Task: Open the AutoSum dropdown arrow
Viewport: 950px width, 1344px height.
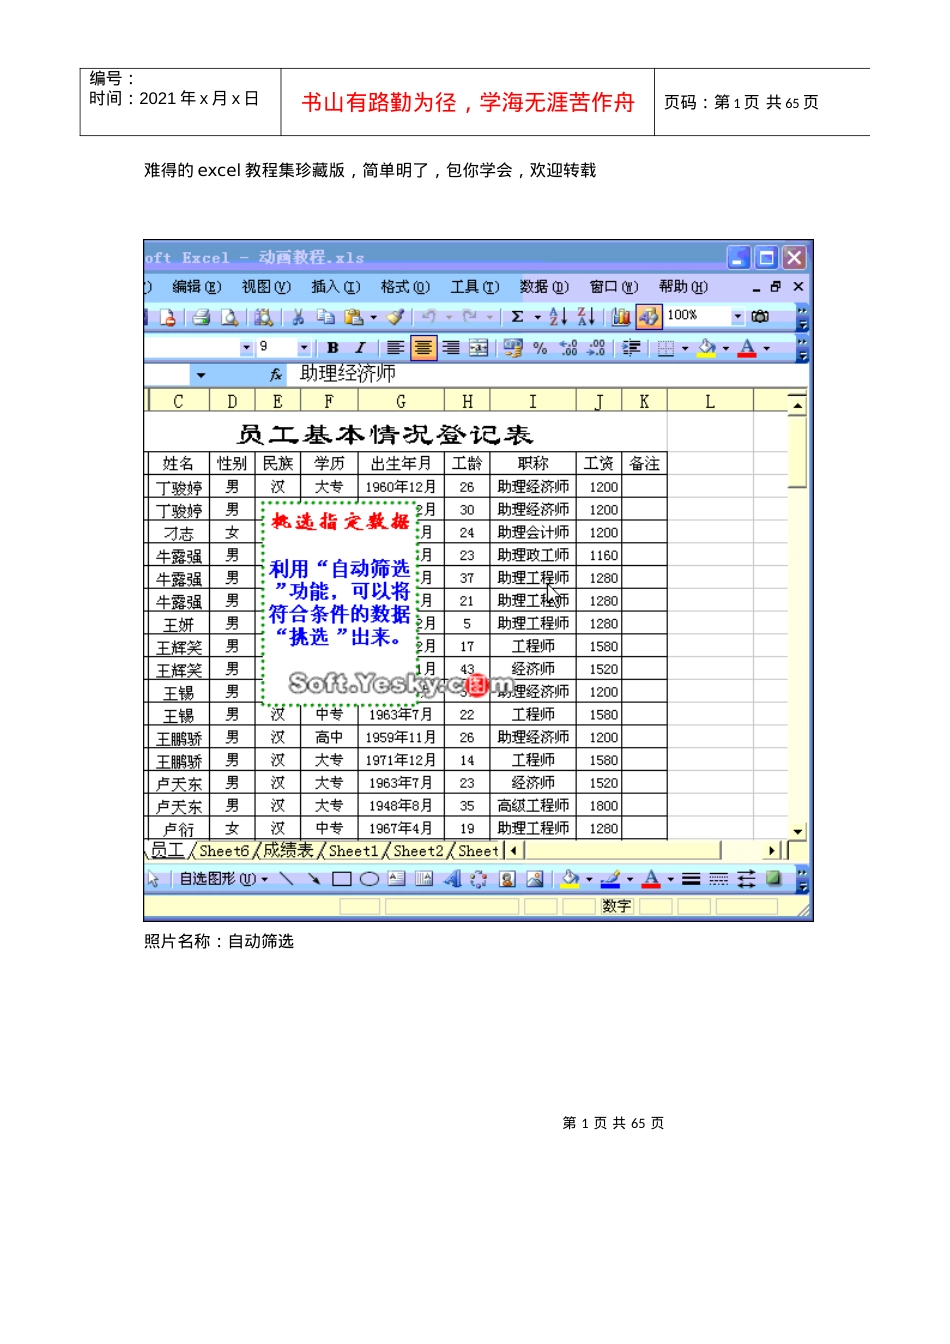Action: pos(538,317)
